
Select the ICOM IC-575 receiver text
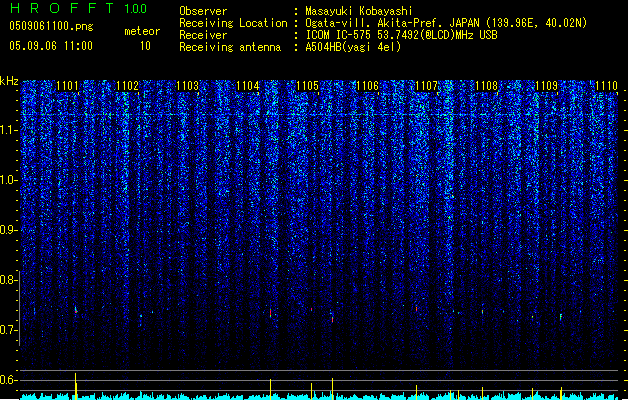pyautogui.click(x=401, y=35)
